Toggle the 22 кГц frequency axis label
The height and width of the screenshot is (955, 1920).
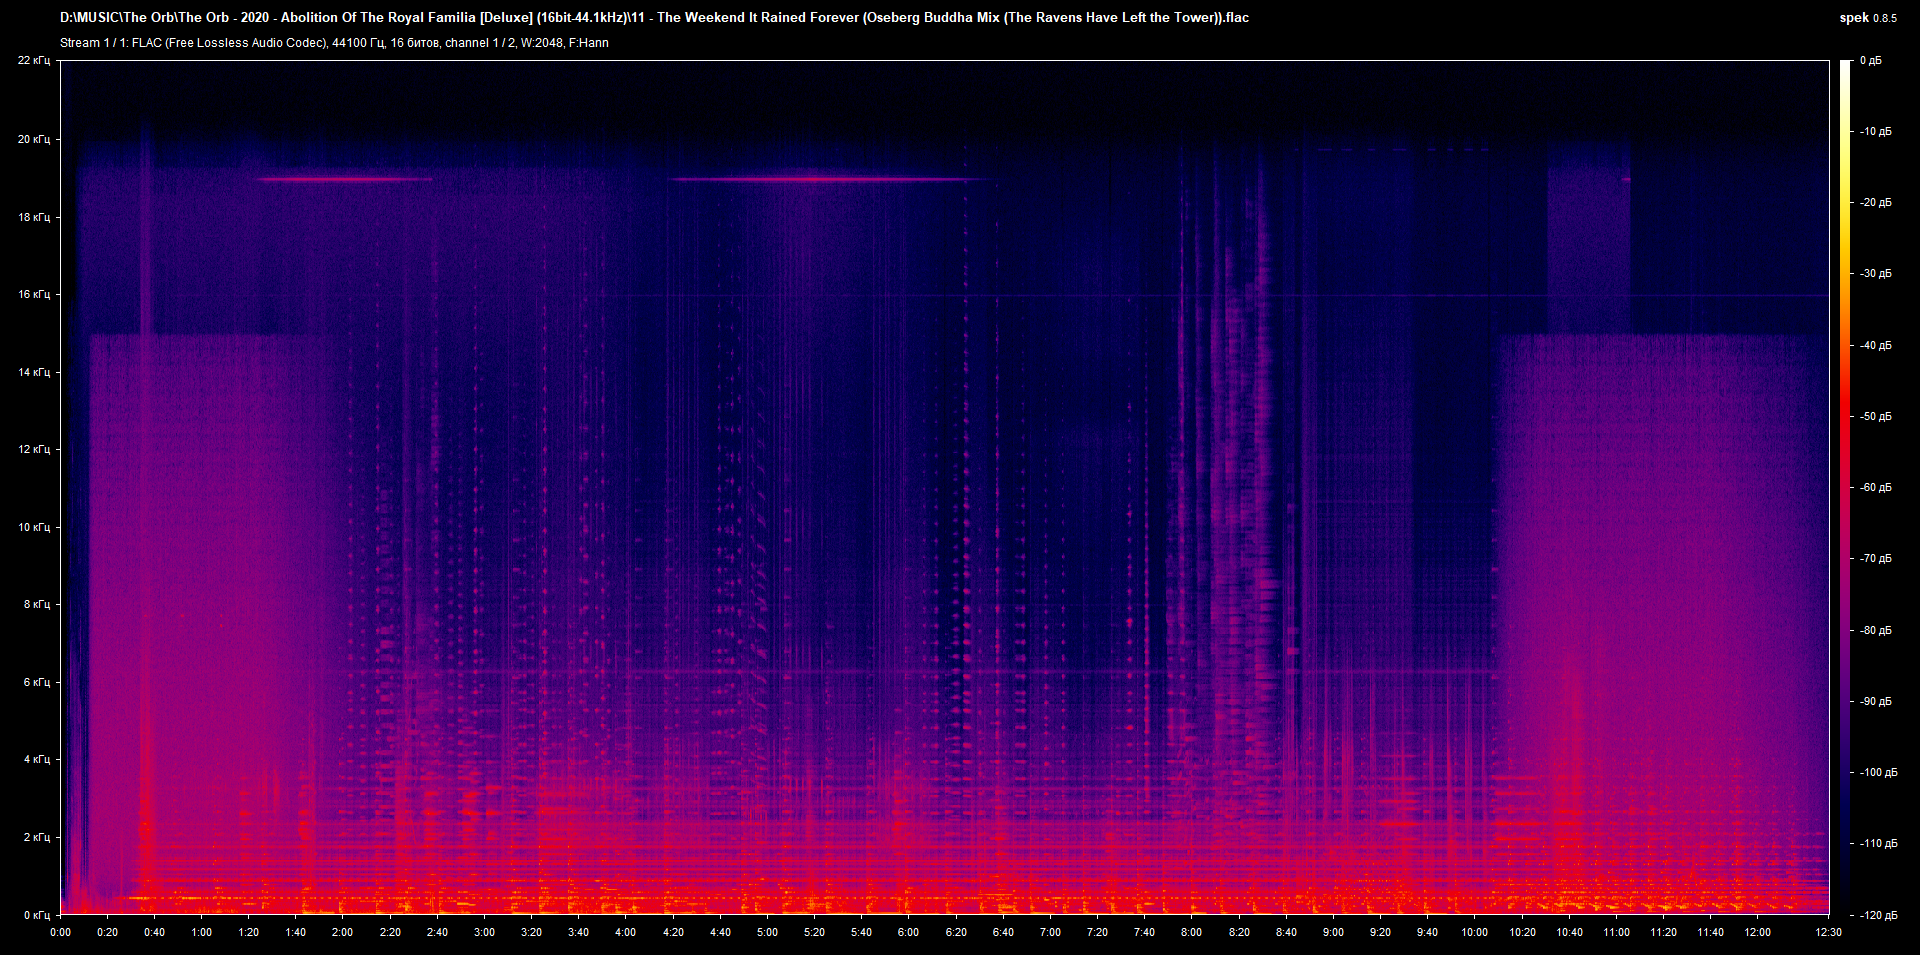[x=33, y=60]
